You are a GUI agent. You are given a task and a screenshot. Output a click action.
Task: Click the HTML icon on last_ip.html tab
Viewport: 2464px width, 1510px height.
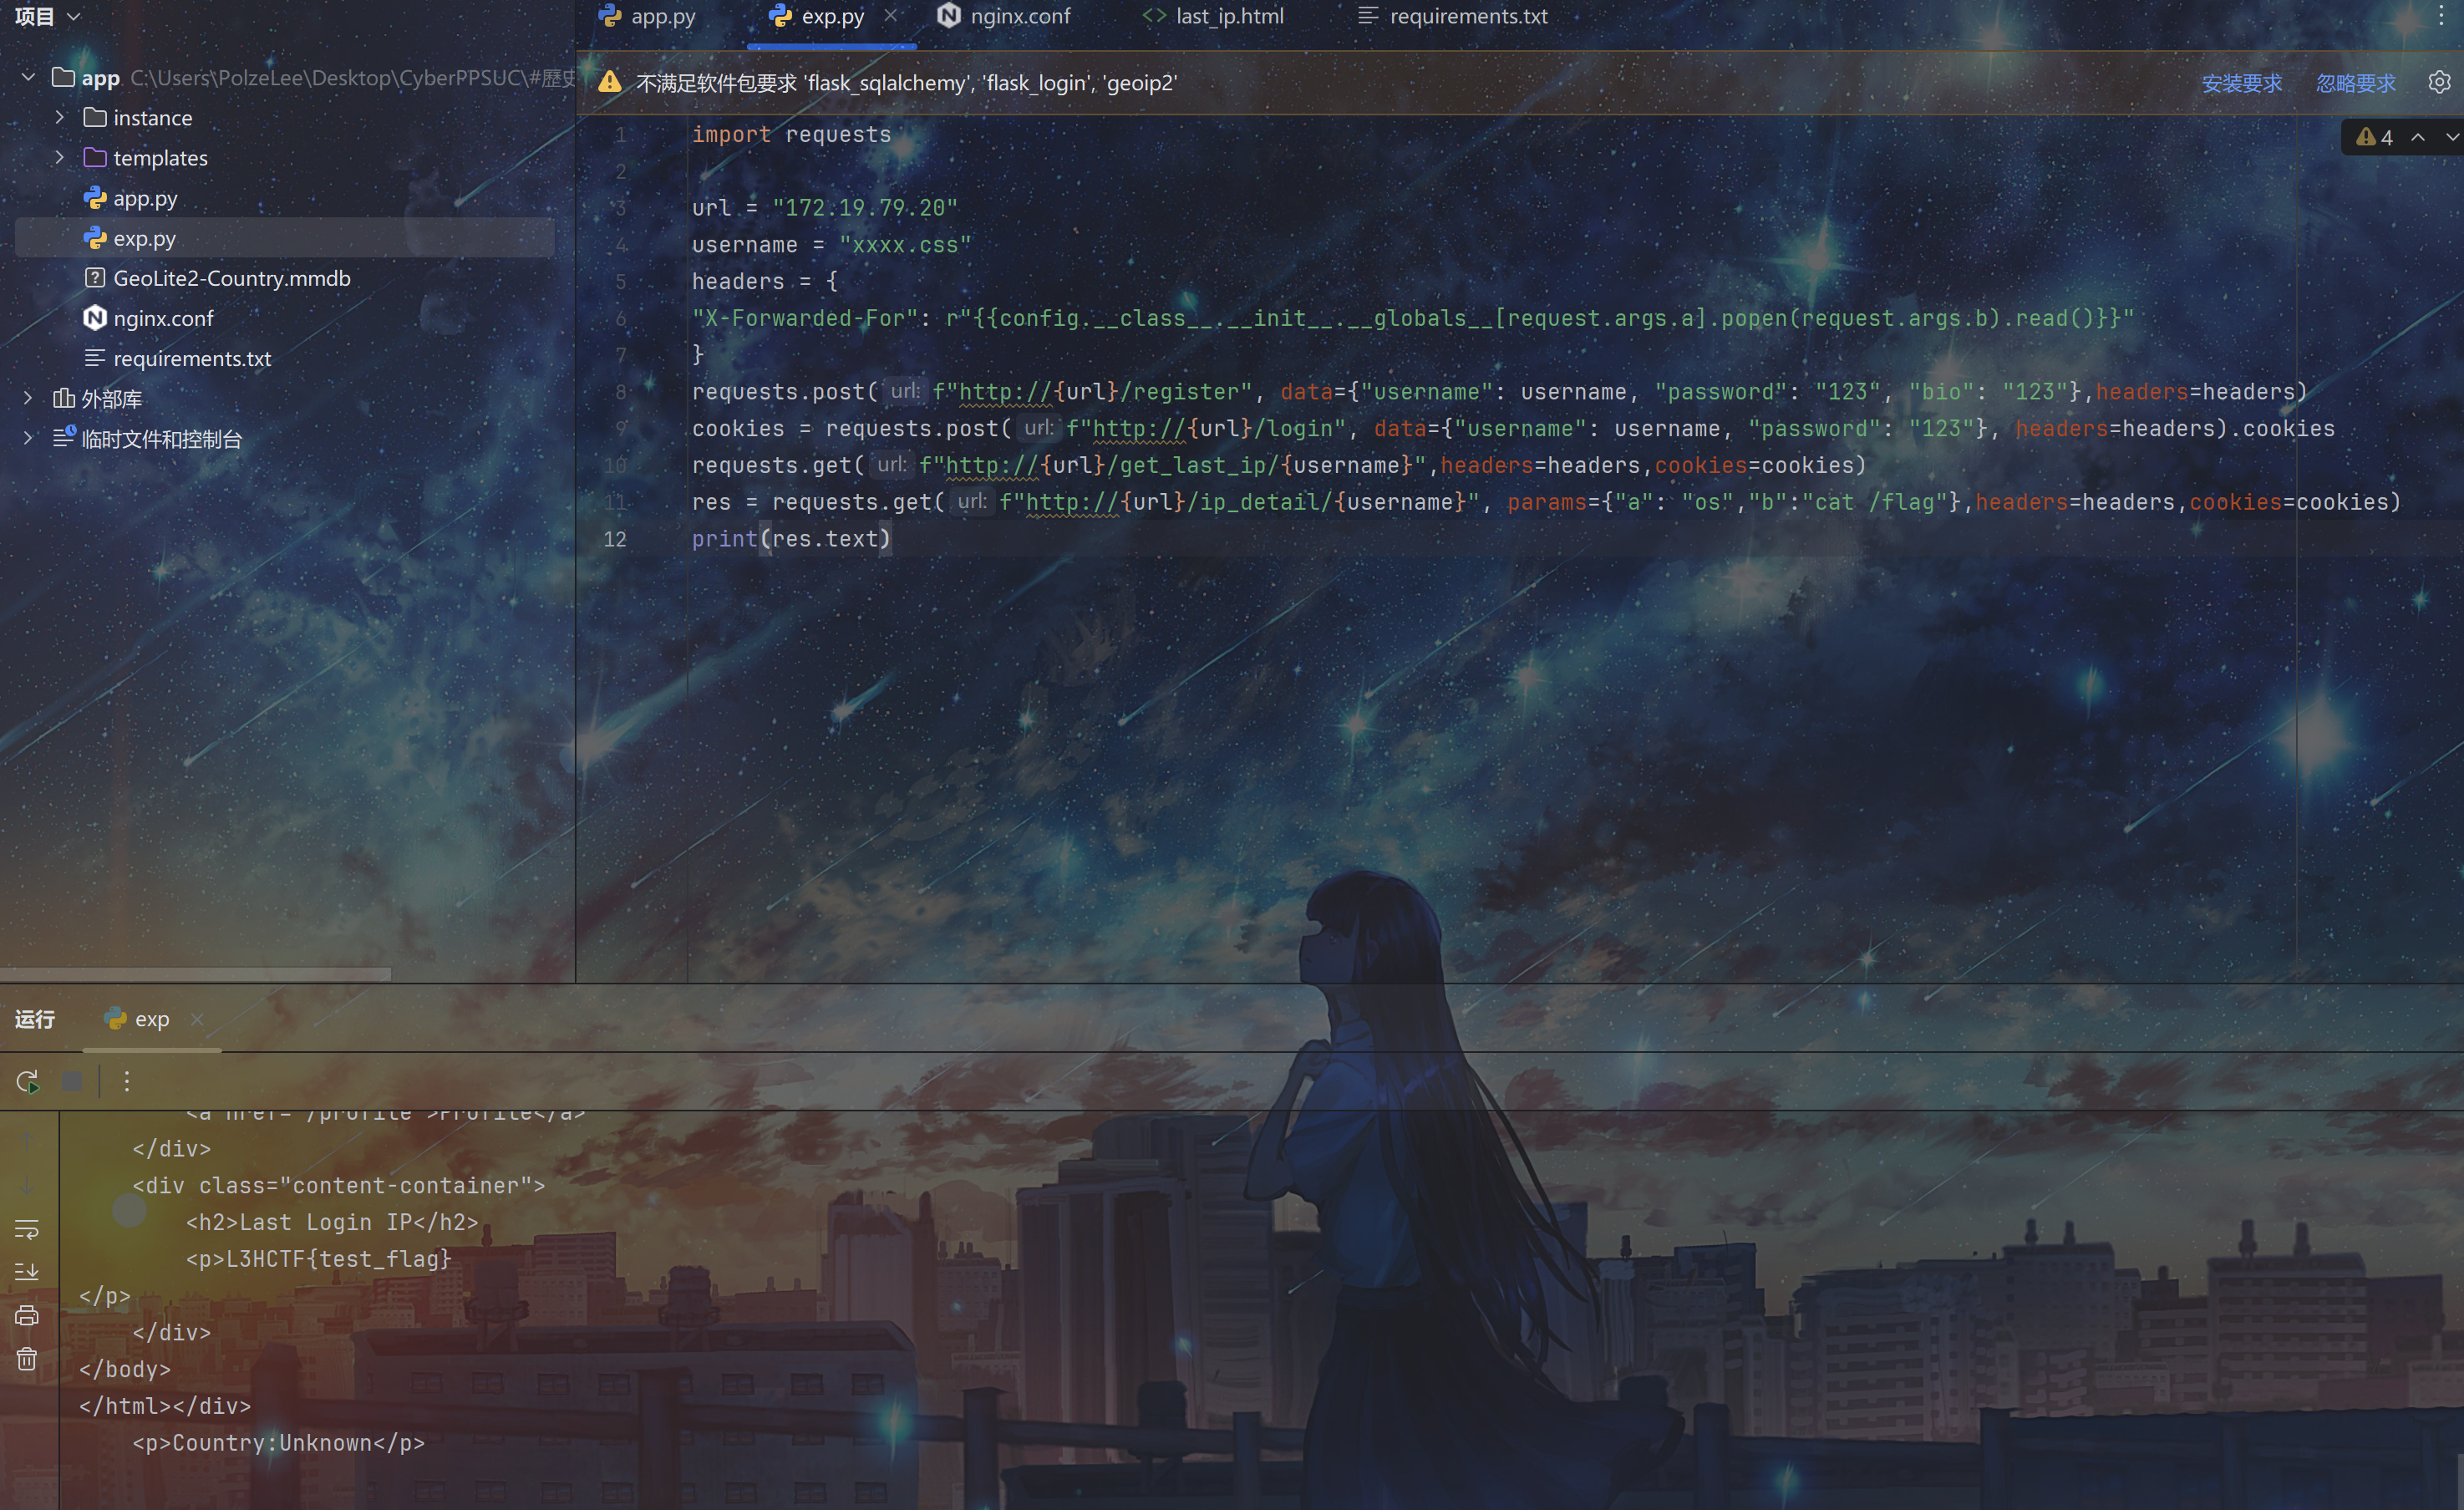point(1155,15)
